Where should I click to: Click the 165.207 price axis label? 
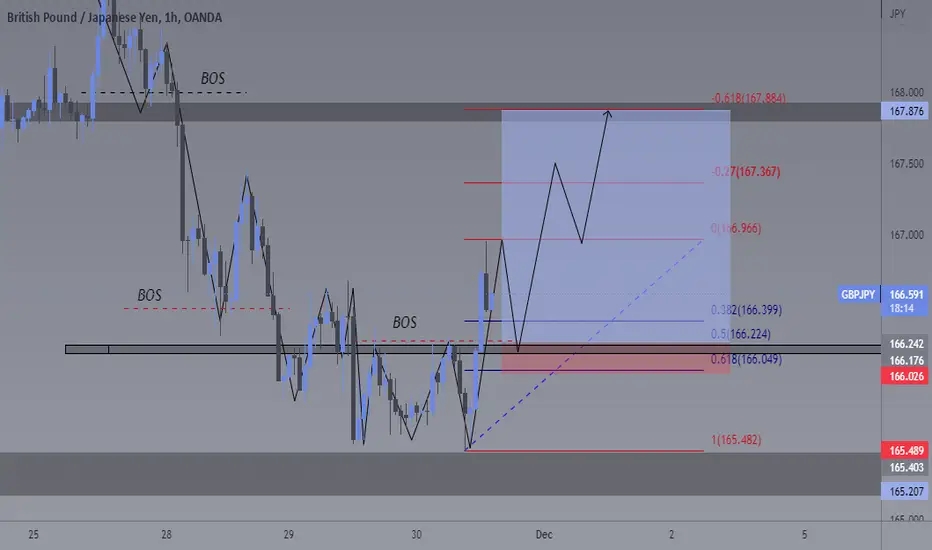[906, 491]
